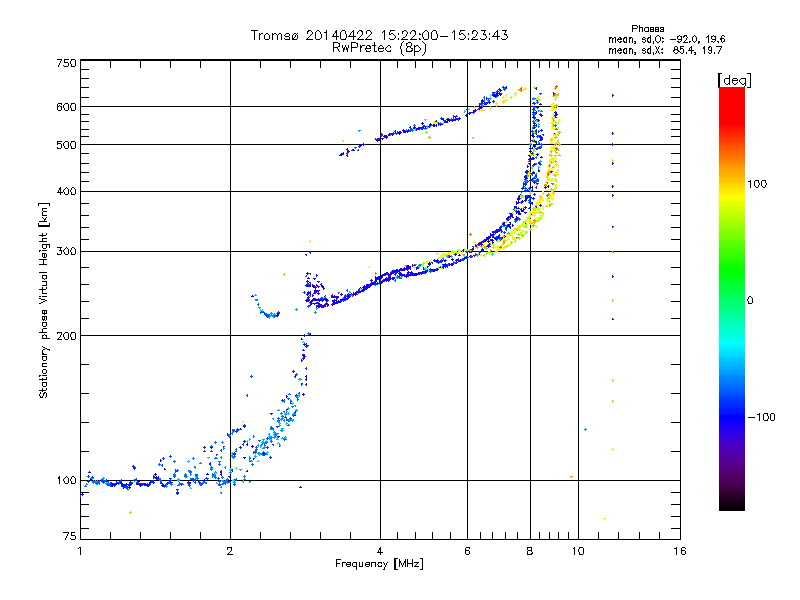Click the x-axis tick label '6'
This screenshot has width=800, height=600.
[467, 551]
